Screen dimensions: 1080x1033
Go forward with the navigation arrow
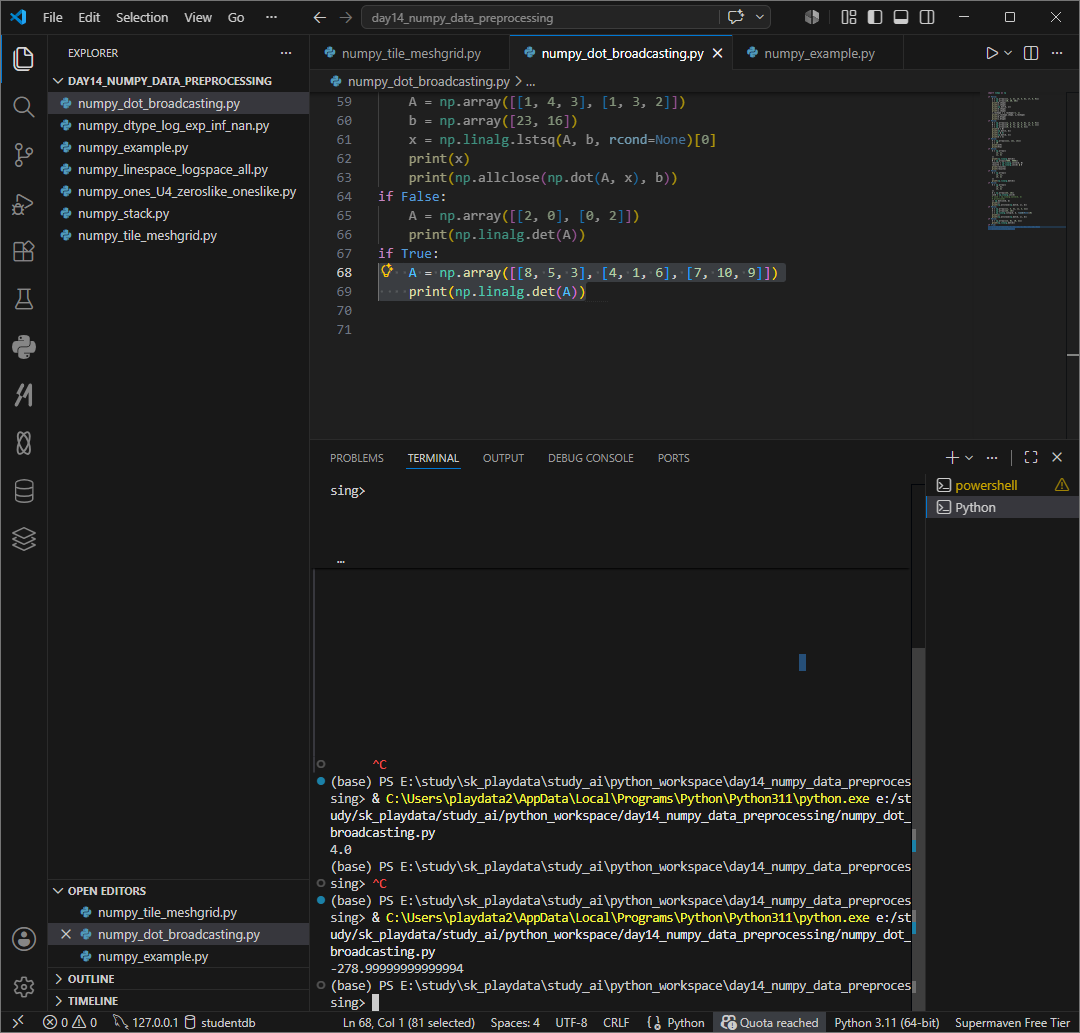tap(346, 17)
